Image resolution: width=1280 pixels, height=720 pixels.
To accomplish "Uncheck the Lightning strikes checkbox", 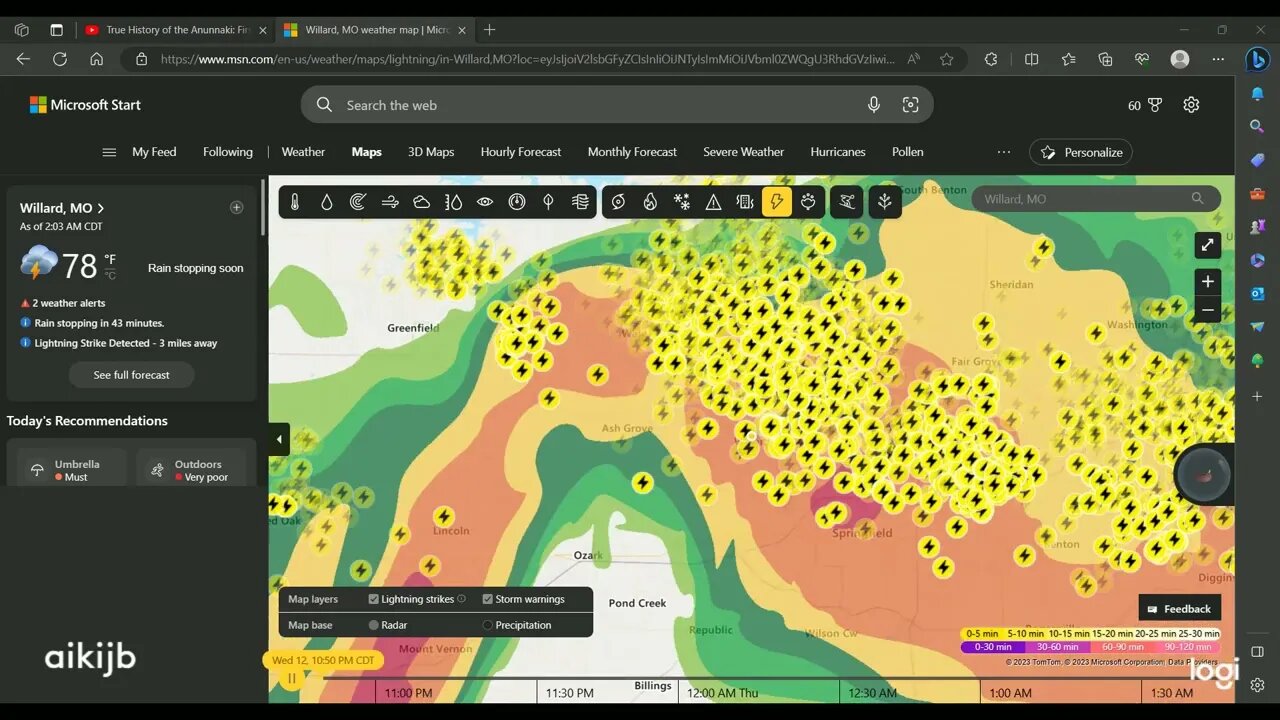I will pyautogui.click(x=373, y=599).
